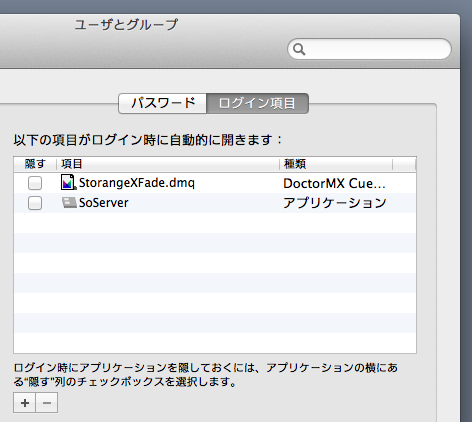This screenshot has height=422, width=472.
Task: Toggle hide checkbox for SoServer
Action: (x=35, y=203)
